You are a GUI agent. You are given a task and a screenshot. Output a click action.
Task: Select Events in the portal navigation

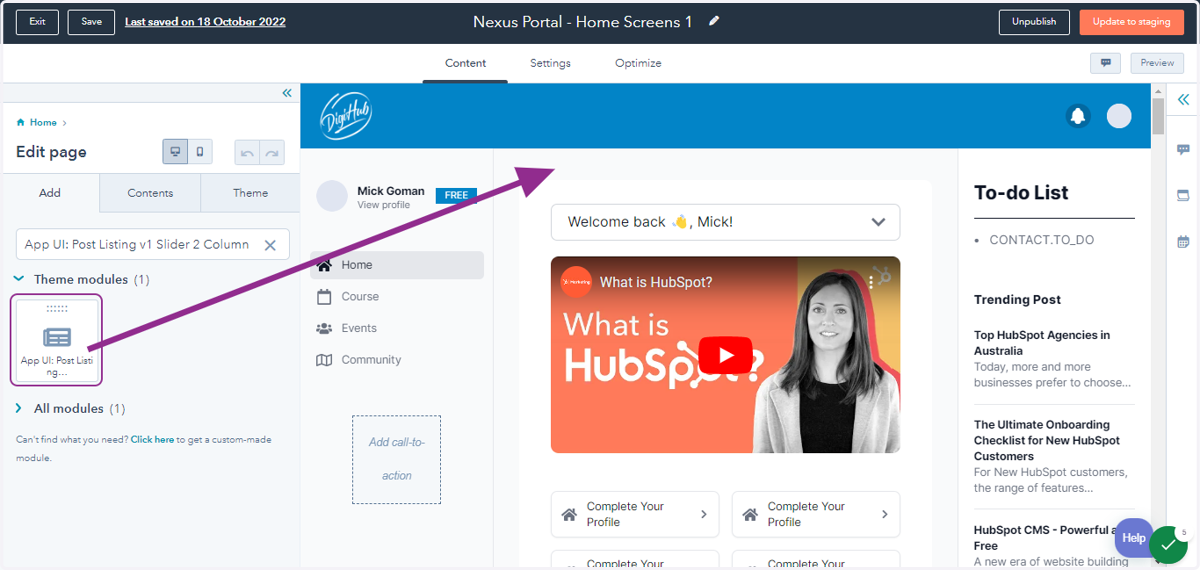point(359,328)
